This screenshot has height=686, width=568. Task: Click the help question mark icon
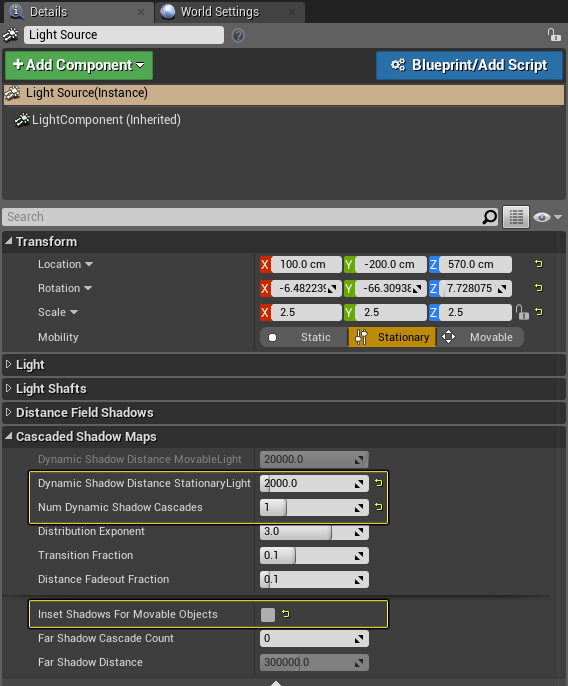[x=238, y=35]
